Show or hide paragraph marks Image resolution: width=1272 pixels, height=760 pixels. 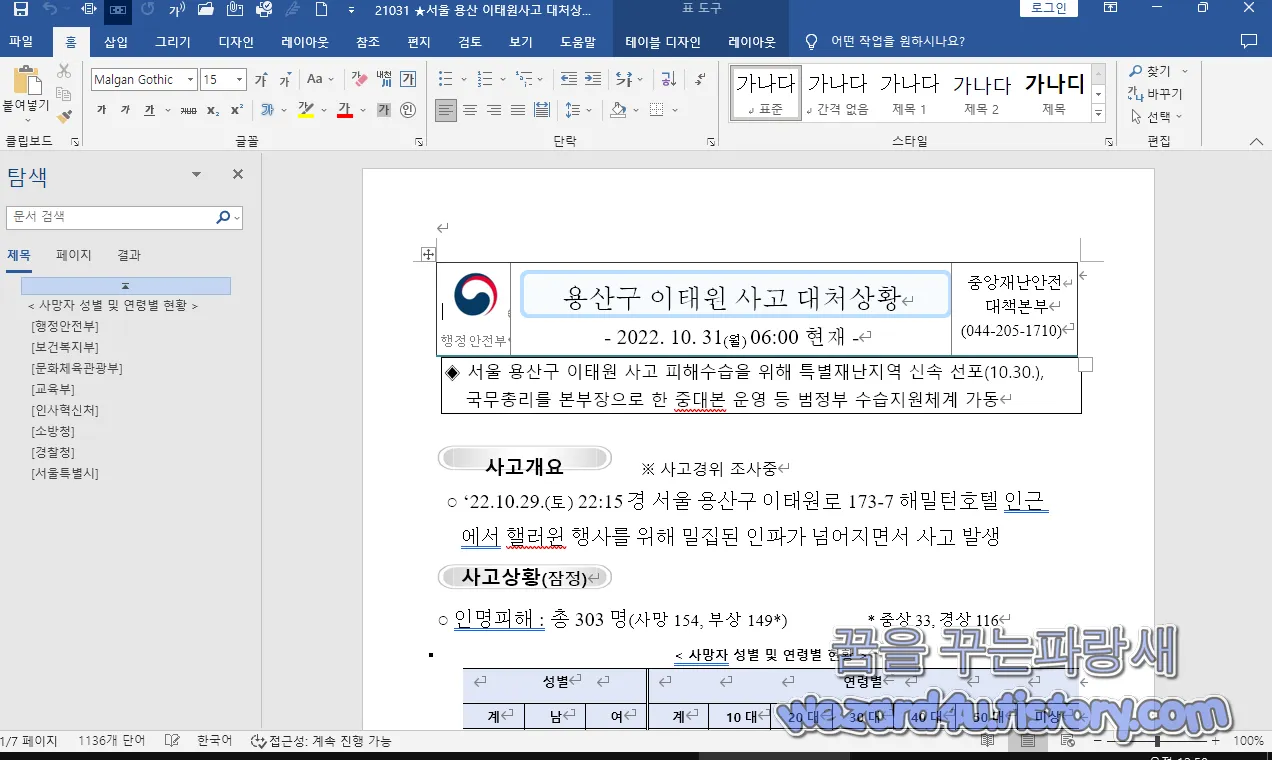(x=700, y=79)
